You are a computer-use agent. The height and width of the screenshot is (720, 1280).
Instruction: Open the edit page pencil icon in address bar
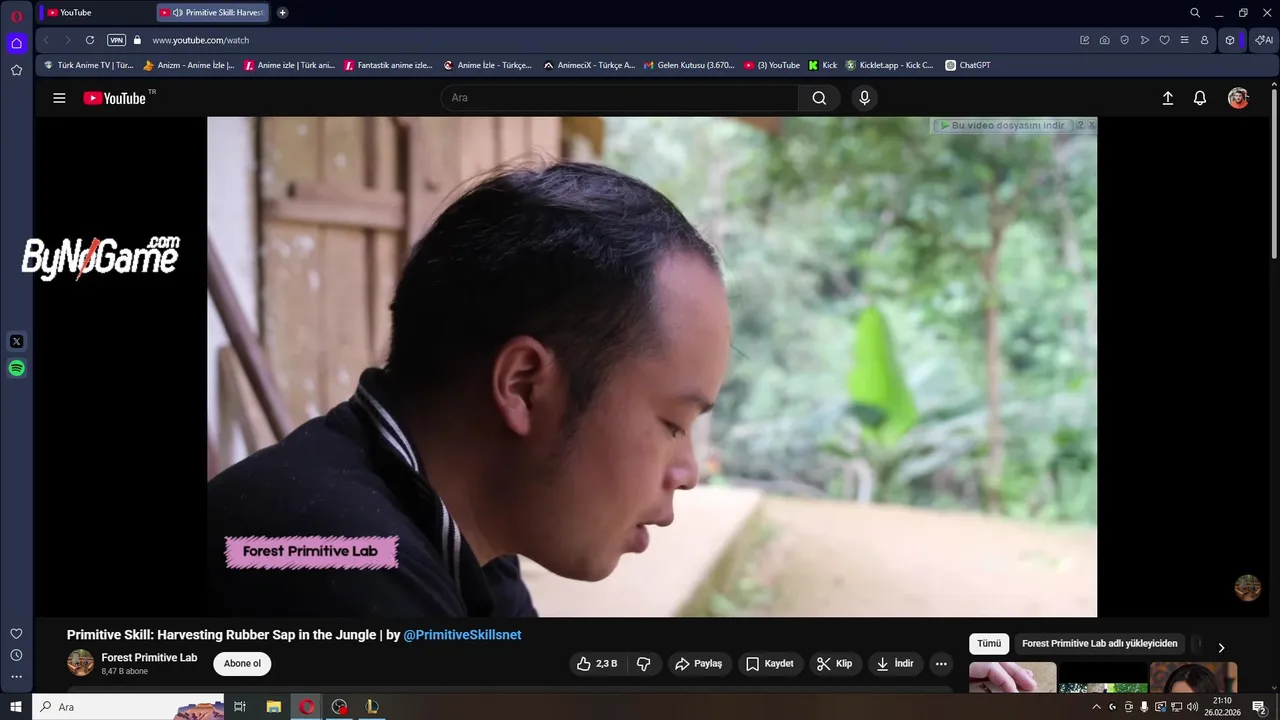(x=1084, y=40)
